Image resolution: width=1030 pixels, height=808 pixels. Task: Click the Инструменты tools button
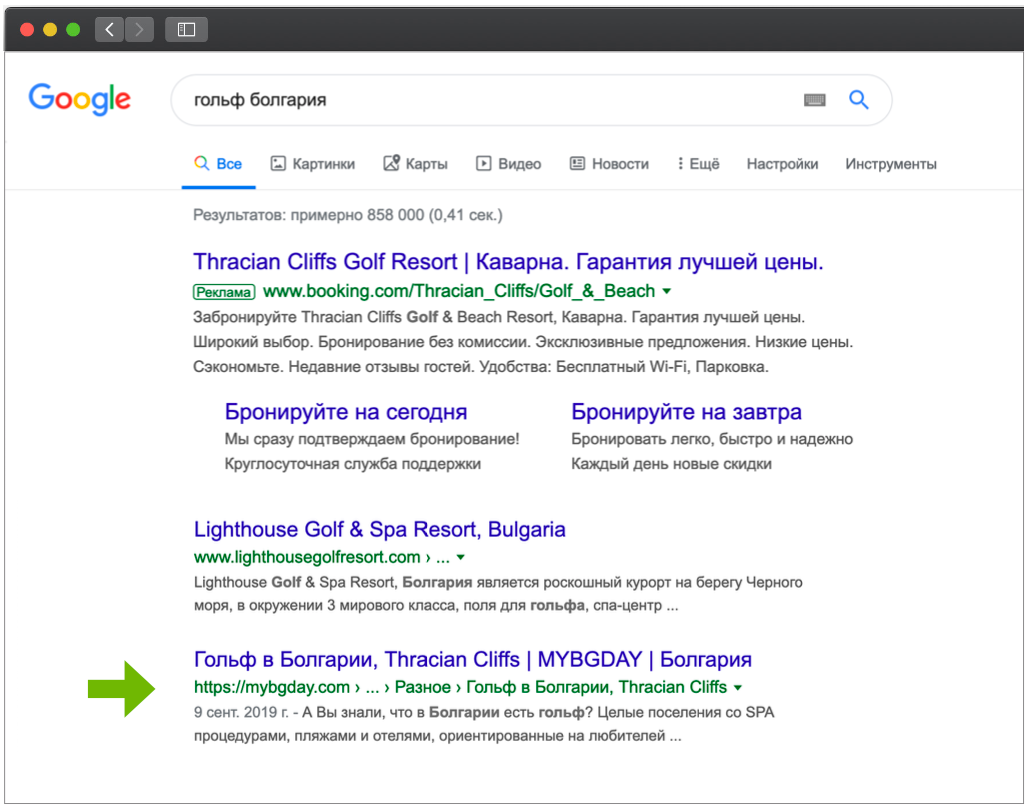(x=890, y=164)
